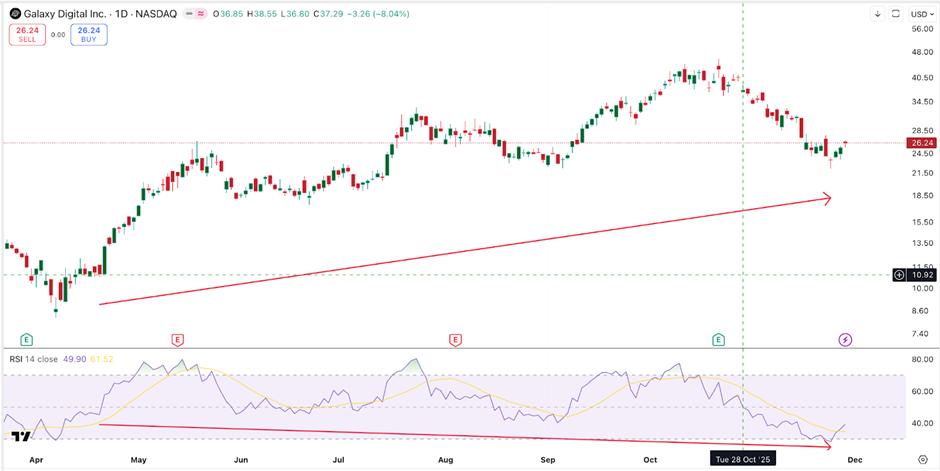Open the USD currency dropdown

coord(920,13)
